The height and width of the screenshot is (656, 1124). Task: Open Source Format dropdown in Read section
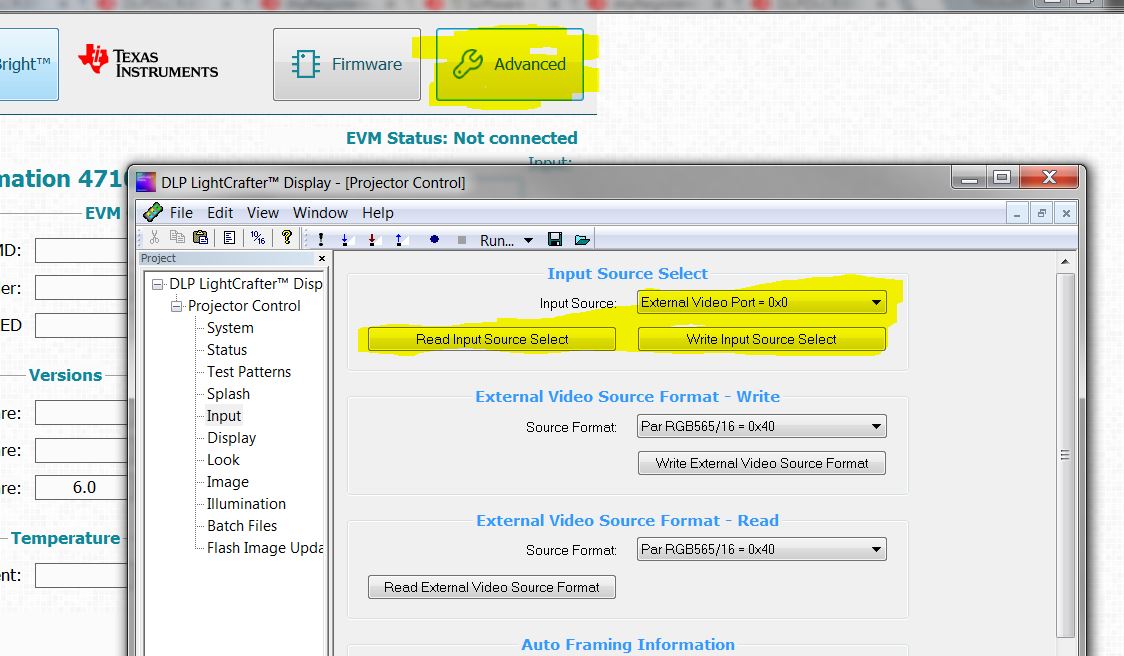[761, 550]
